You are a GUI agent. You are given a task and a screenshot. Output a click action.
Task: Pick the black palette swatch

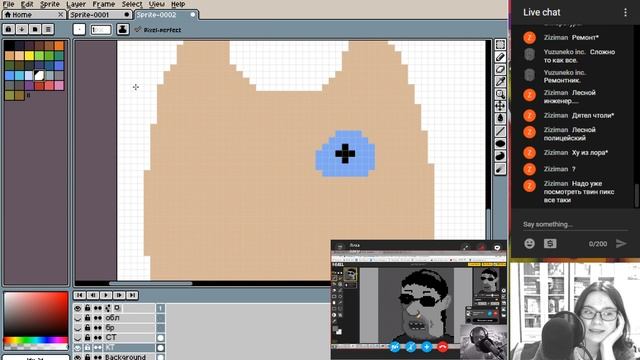point(9,45)
